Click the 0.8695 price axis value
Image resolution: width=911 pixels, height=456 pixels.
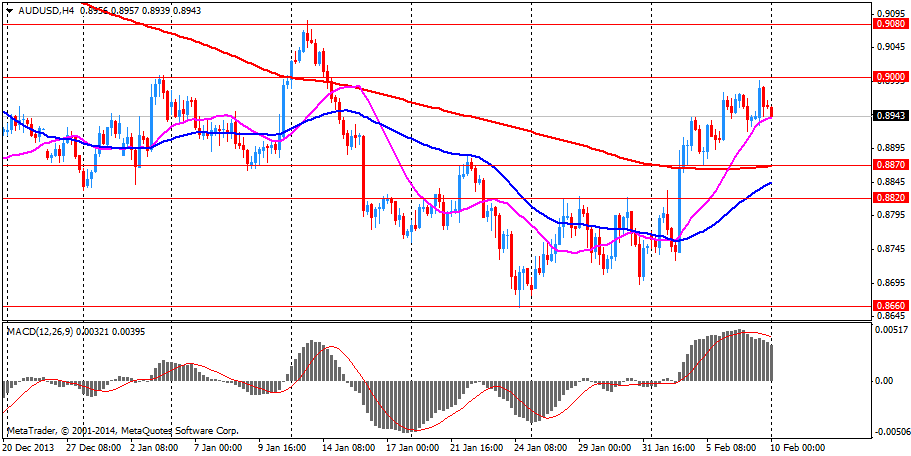click(889, 283)
